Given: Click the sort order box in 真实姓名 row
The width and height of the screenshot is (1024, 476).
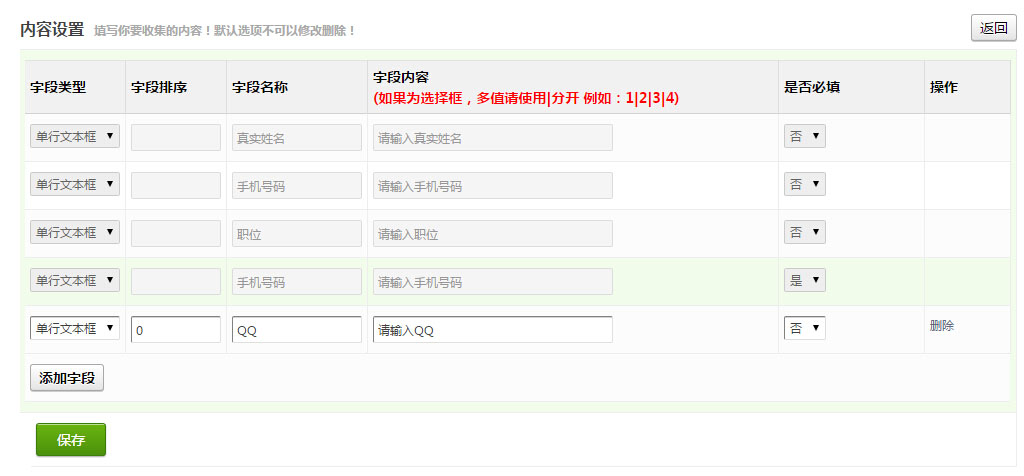Looking at the screenshot, I should click(x=176, y=138).
